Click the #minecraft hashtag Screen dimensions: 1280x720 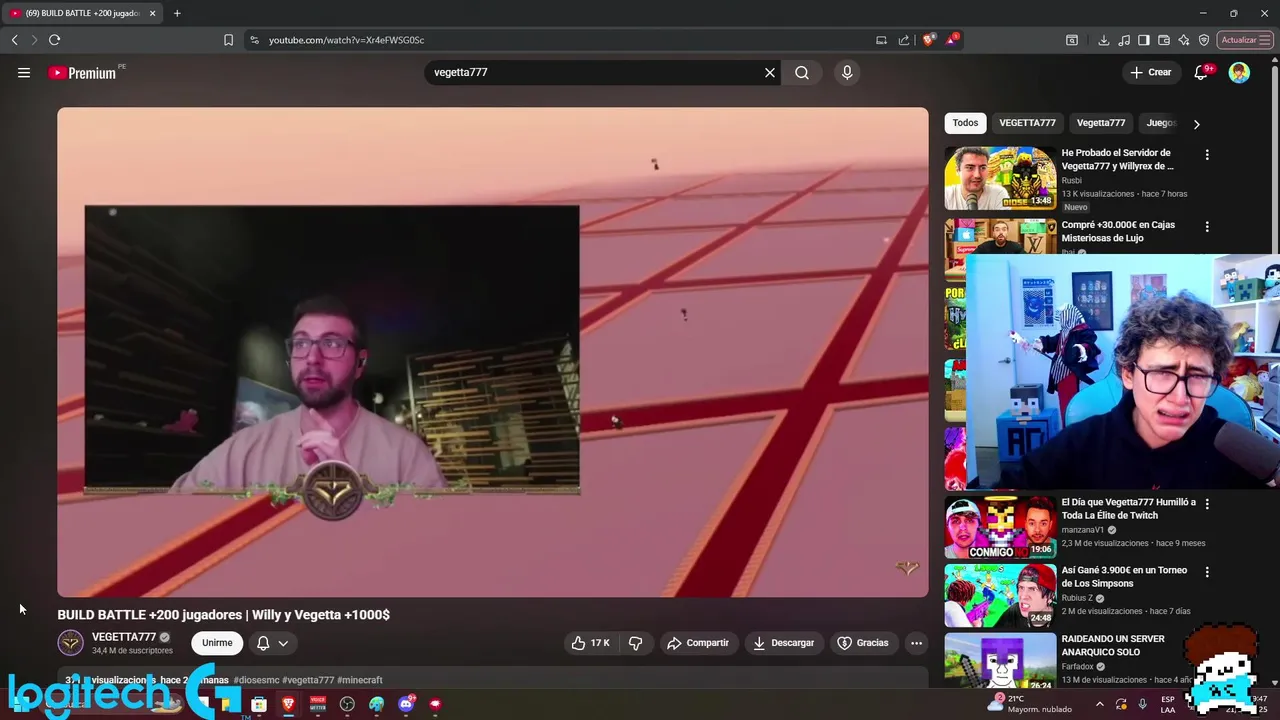coord(360,680)
